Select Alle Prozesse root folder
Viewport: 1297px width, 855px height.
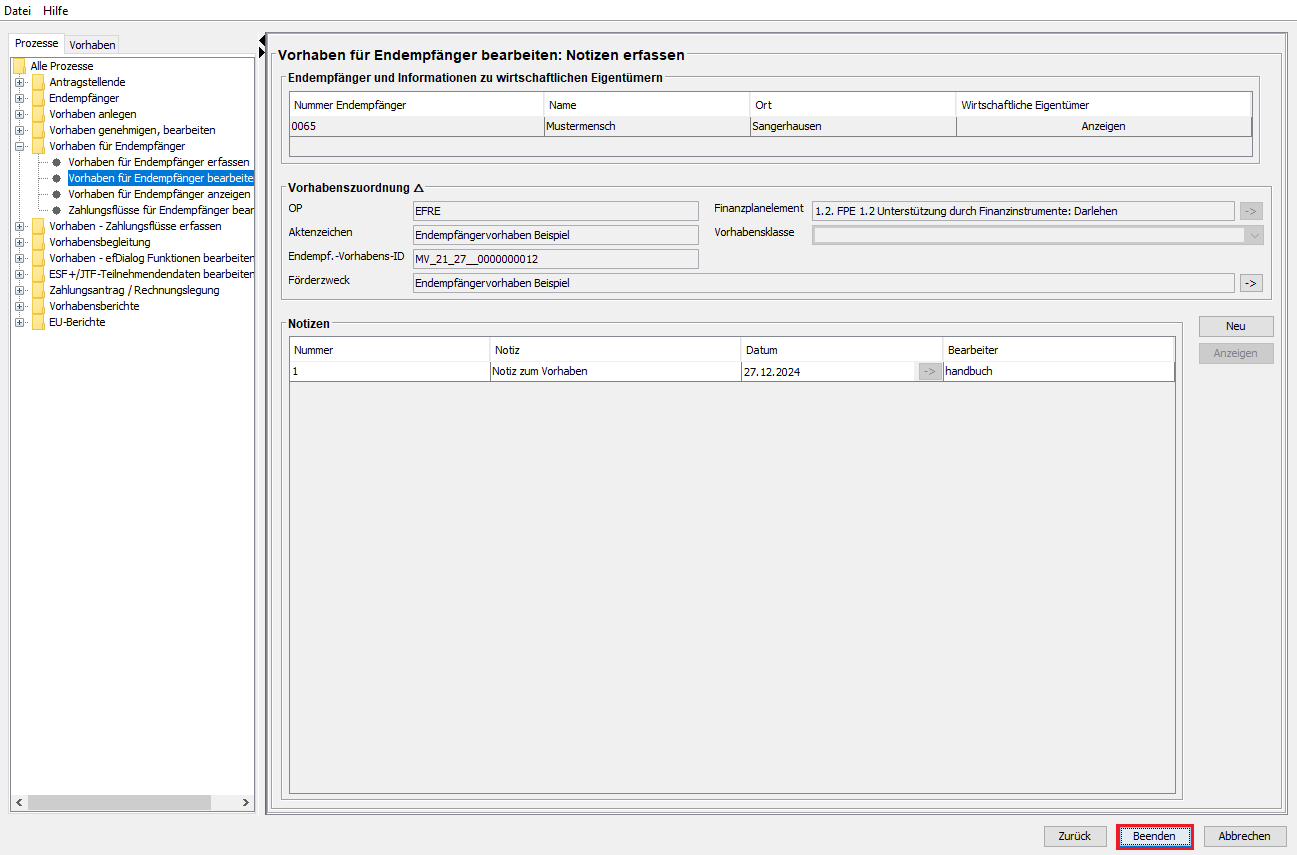pos(62,66)
